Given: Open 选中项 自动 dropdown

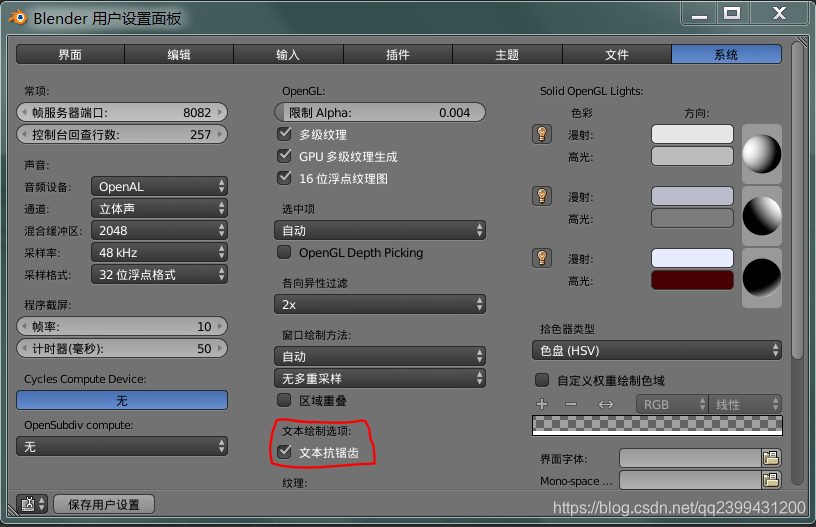Looking at the screenshot, I should (x=380, y=230).
